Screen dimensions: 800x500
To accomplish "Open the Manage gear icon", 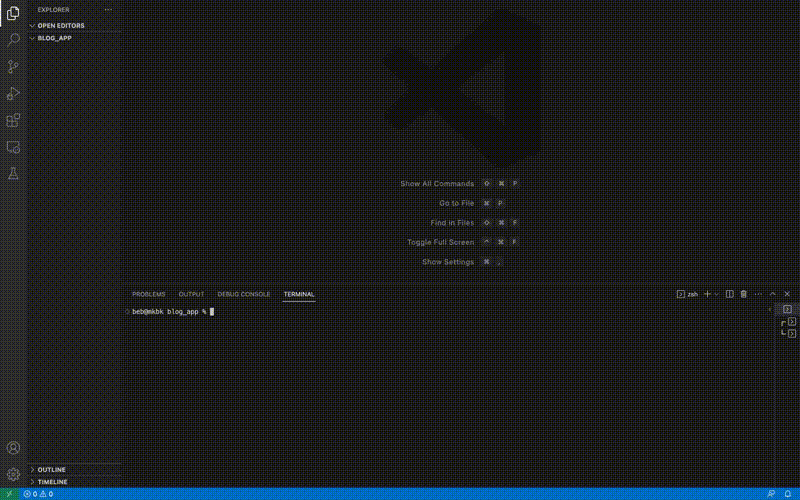I will pyautogui.click(x=13, y=474).
